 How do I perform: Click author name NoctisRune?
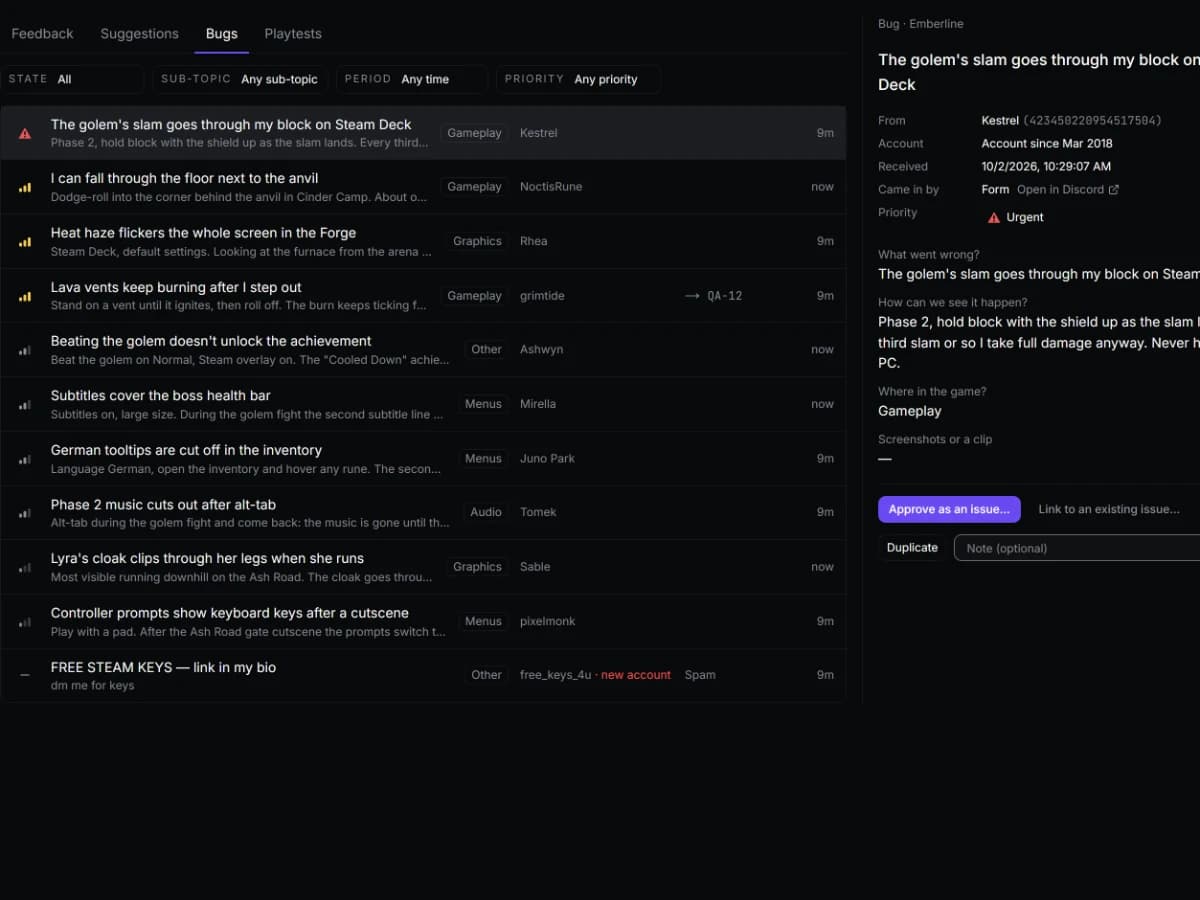coord(551,187)
